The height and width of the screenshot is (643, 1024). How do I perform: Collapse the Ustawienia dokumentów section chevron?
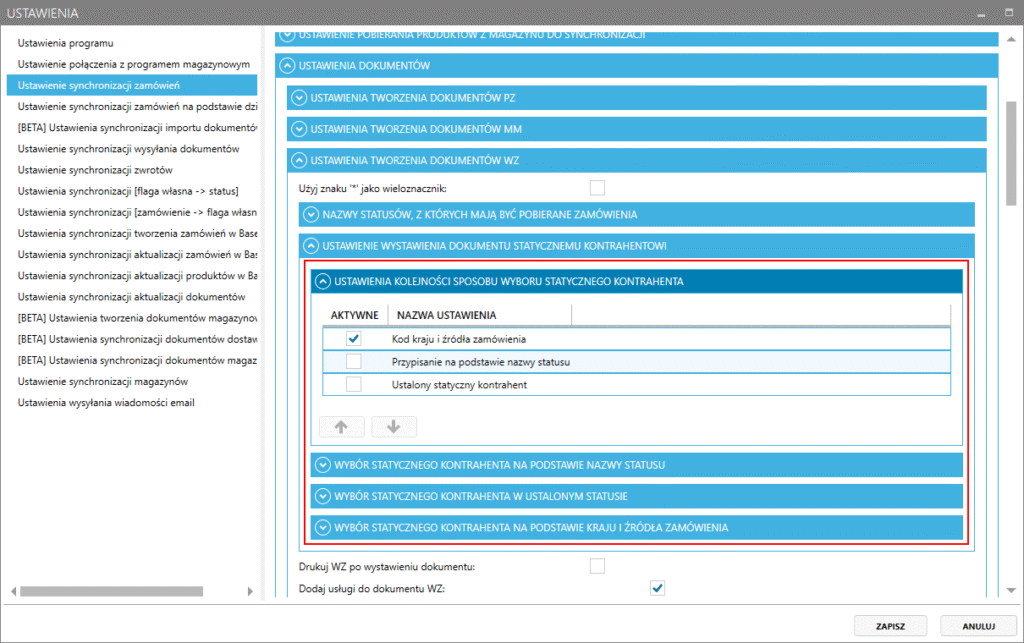click(288, 66)
